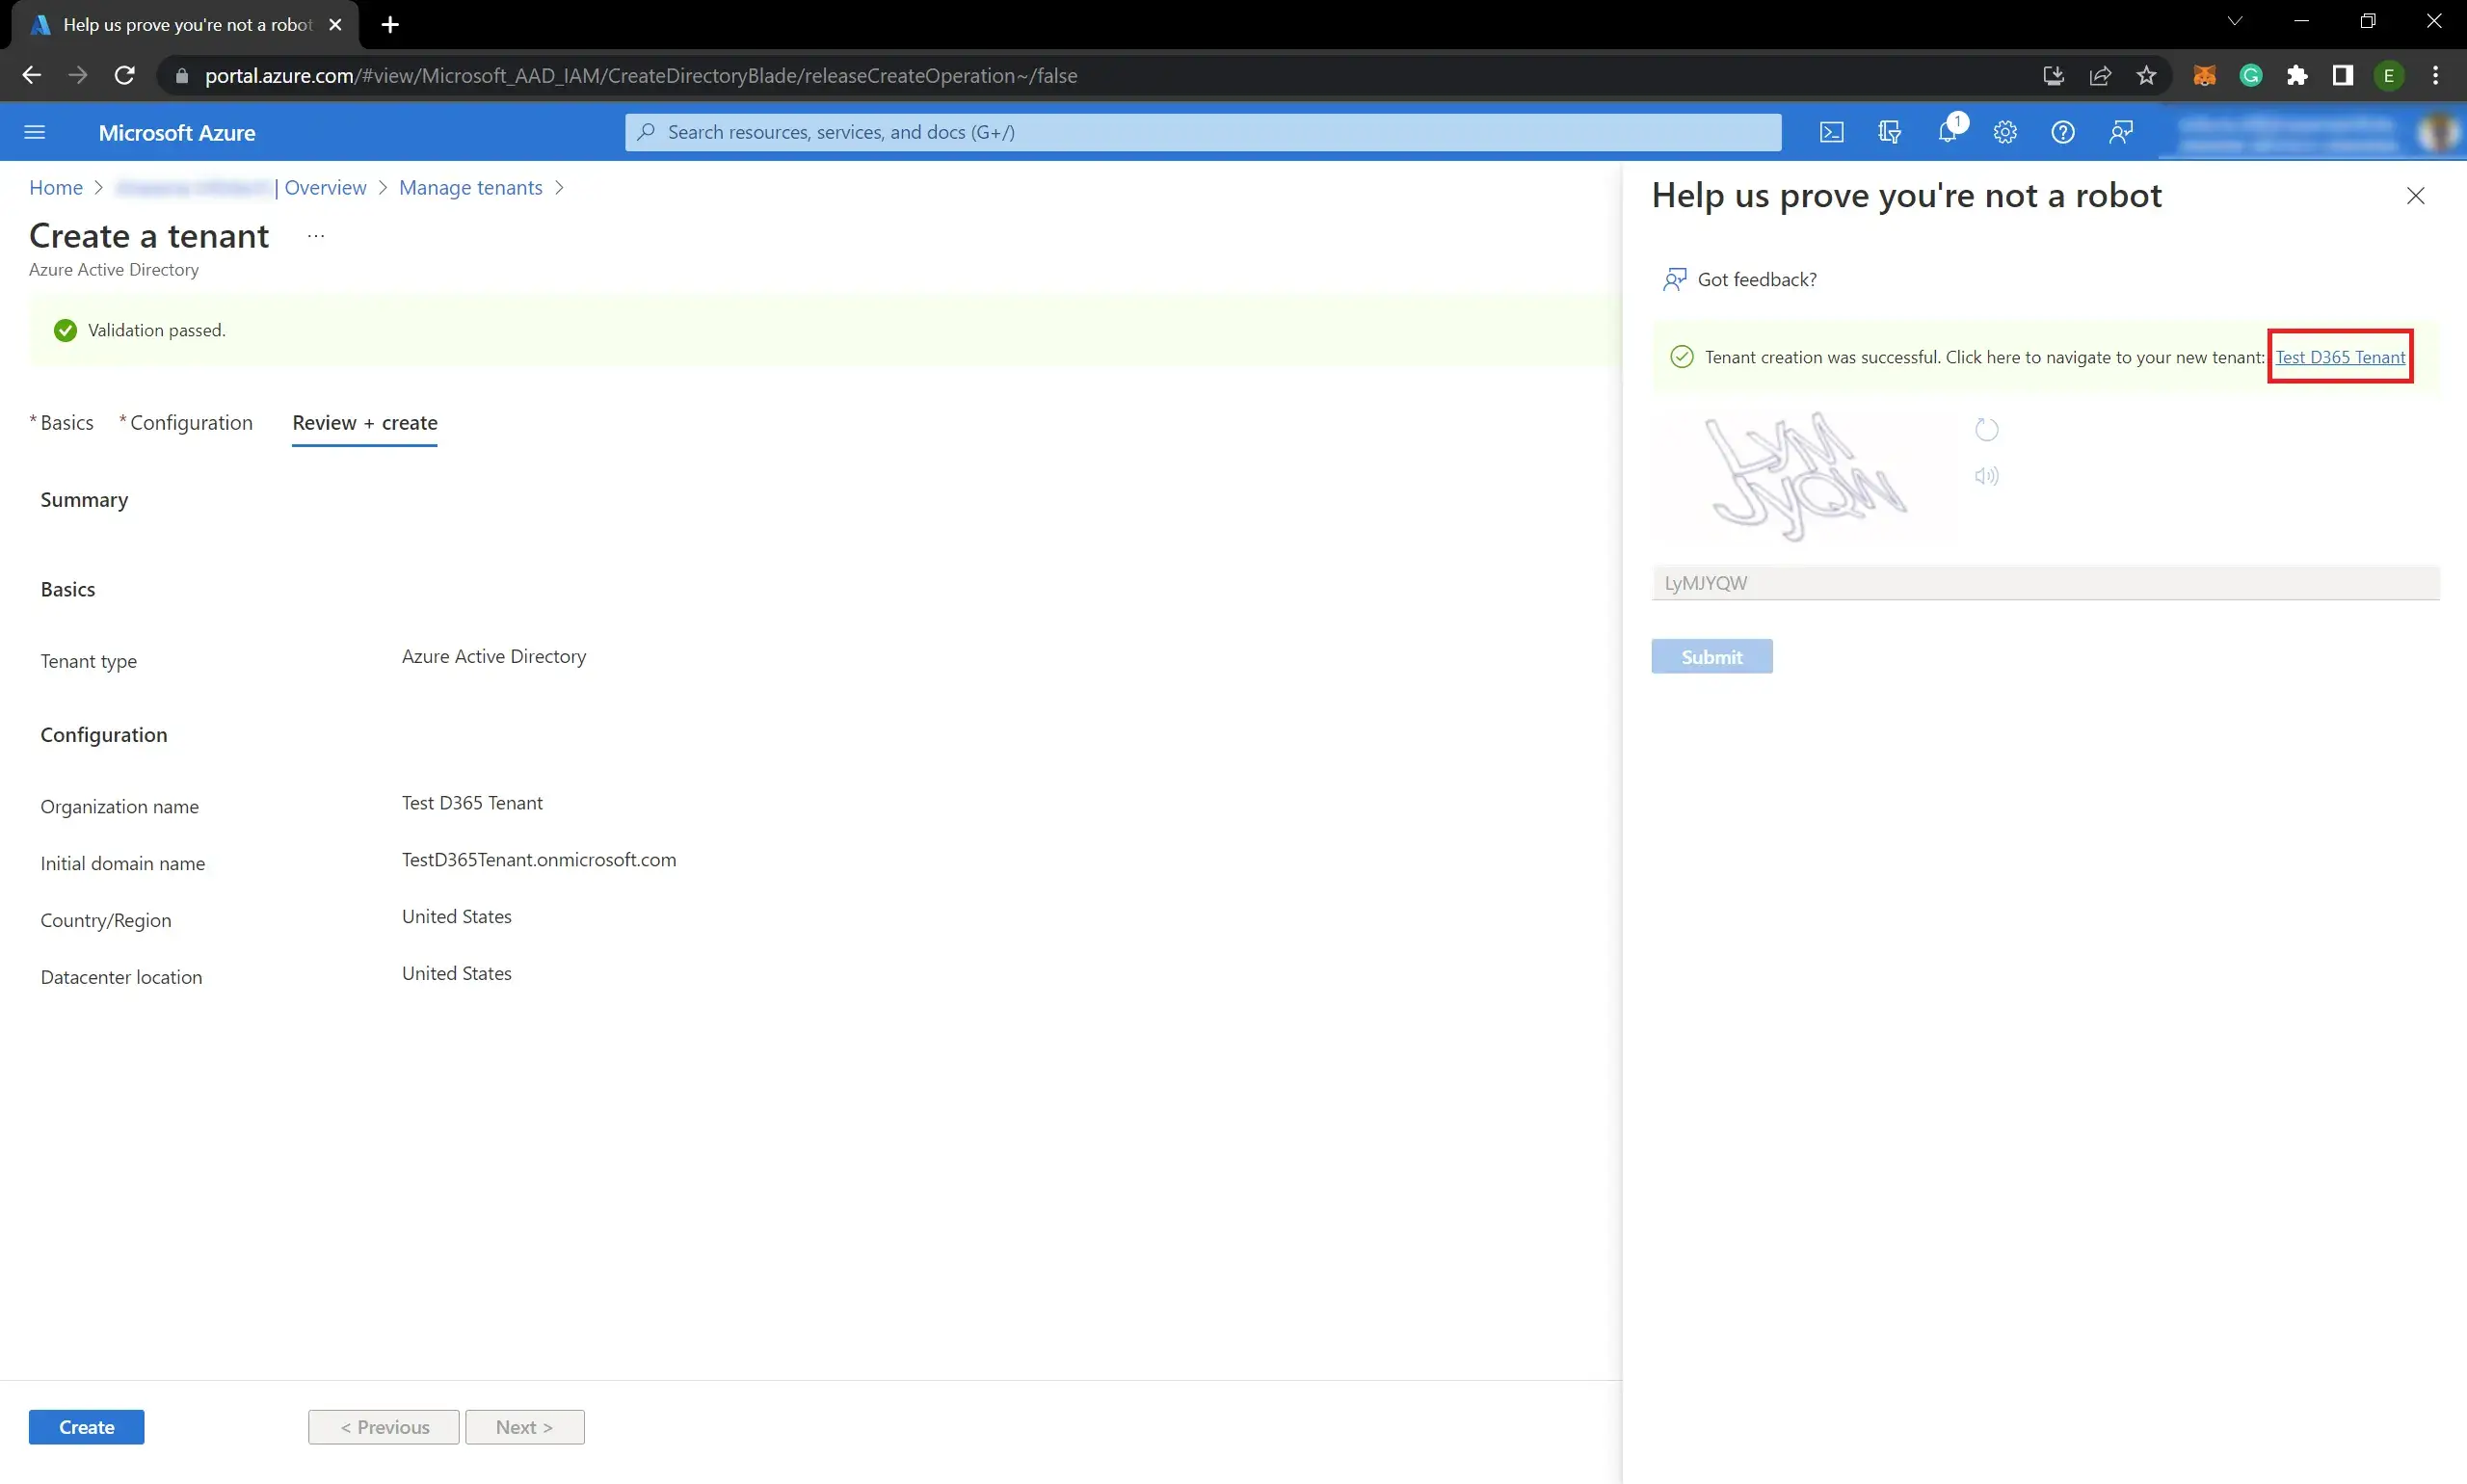Submit the CAPTCHA verification form

[x=1711, y=654]
